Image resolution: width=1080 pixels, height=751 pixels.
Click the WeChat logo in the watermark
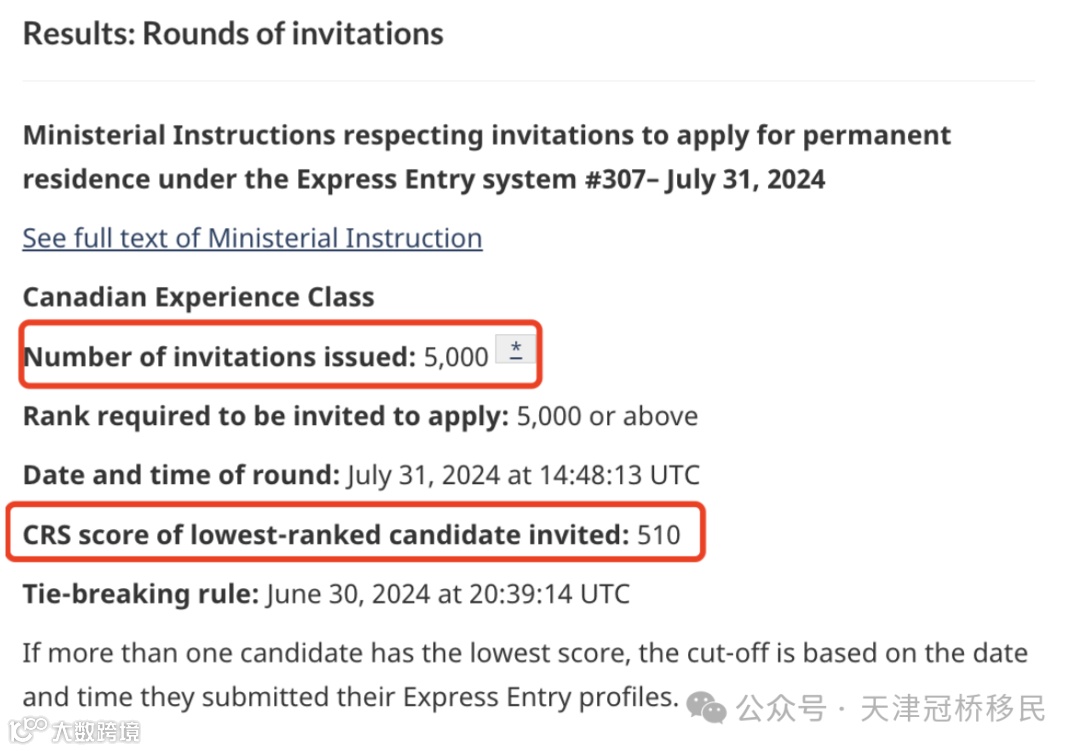click(x=712, y=709)
